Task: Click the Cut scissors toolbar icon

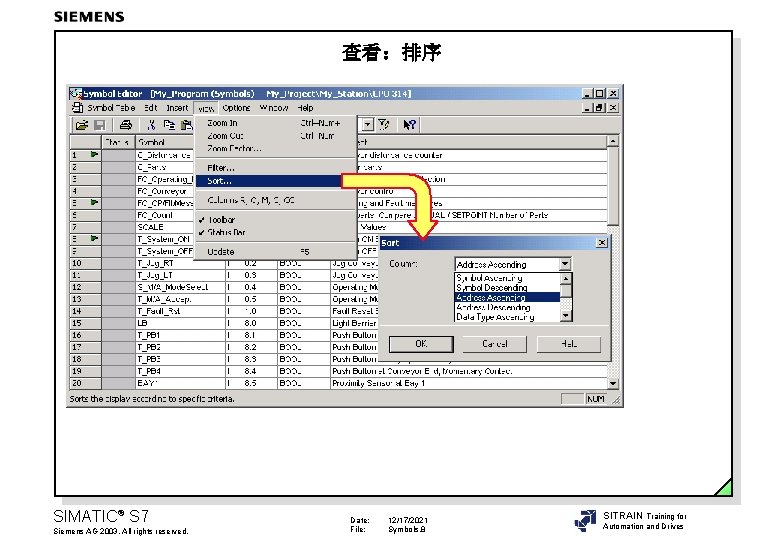Action: pos(151,125)
